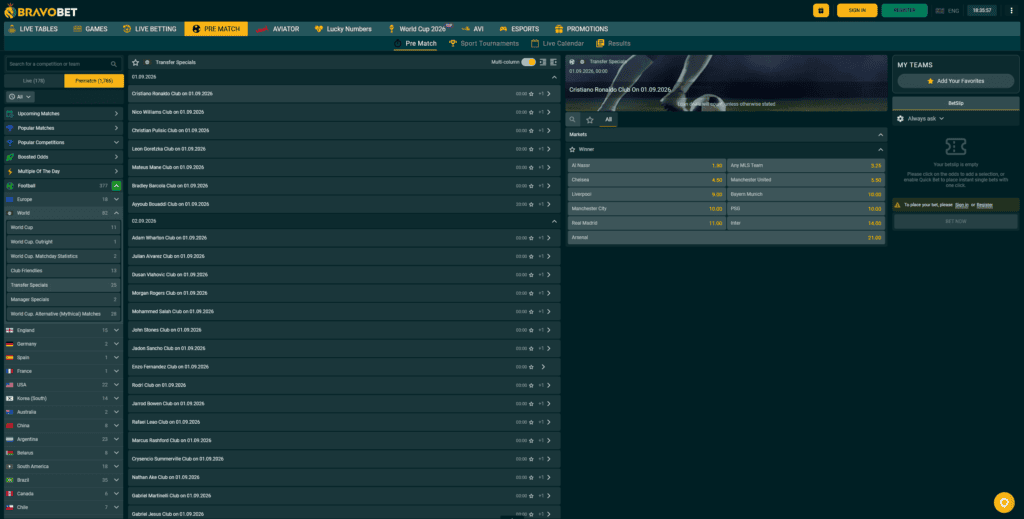Open the Esports tab
1024x519 pixels.
pos(519,29)
